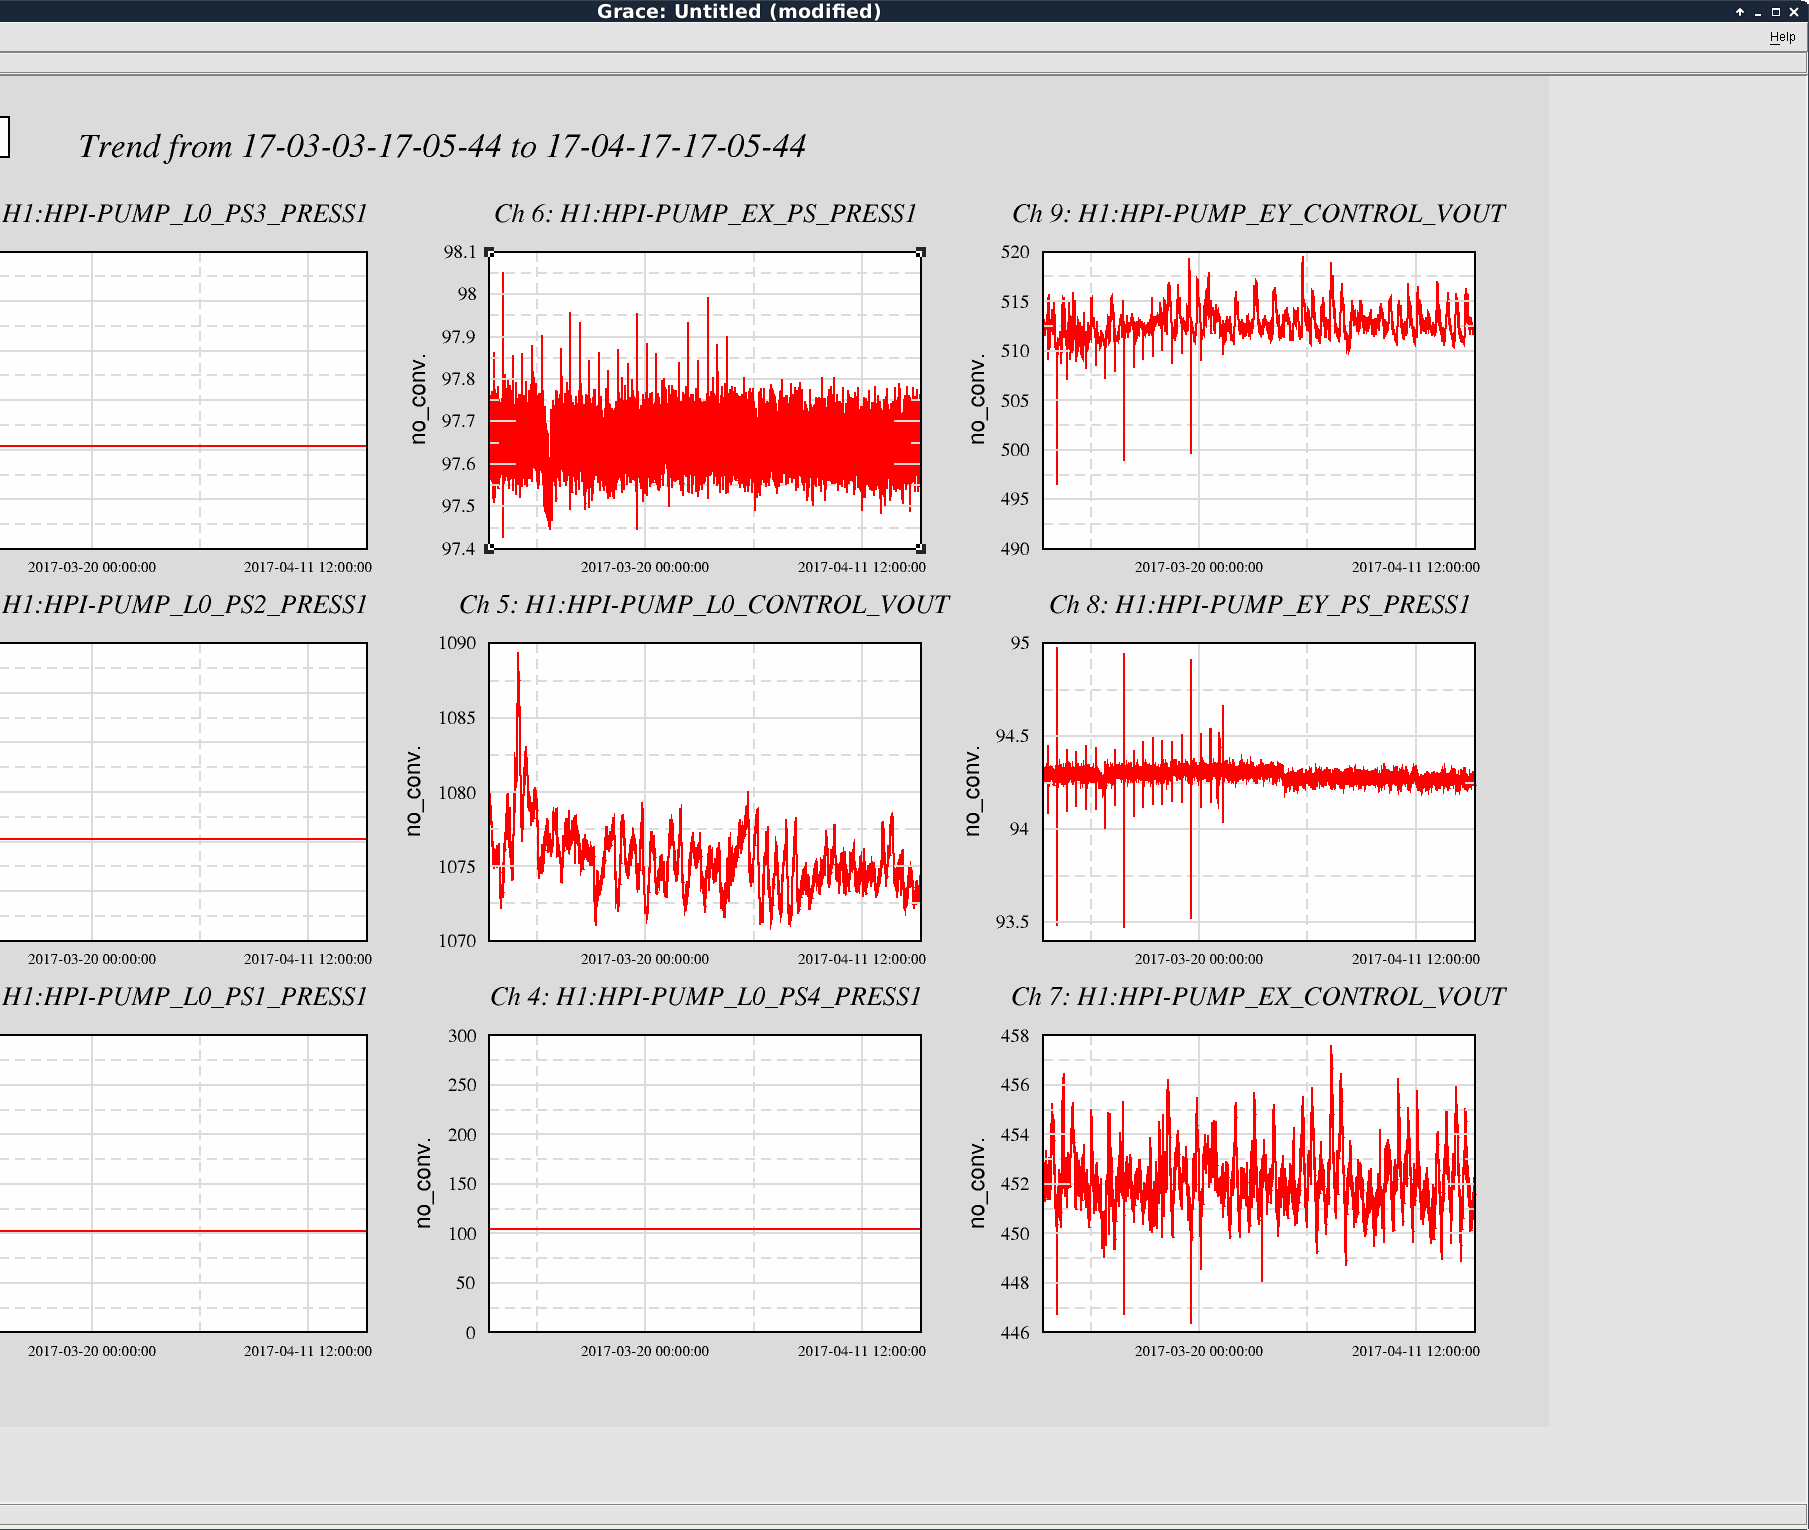Click title 'Ch 8: H1:HPI-PUMP_EY_PS_PRESS1'
This screenshot has height=1530, width=1809.
[x=1260, y=605]
